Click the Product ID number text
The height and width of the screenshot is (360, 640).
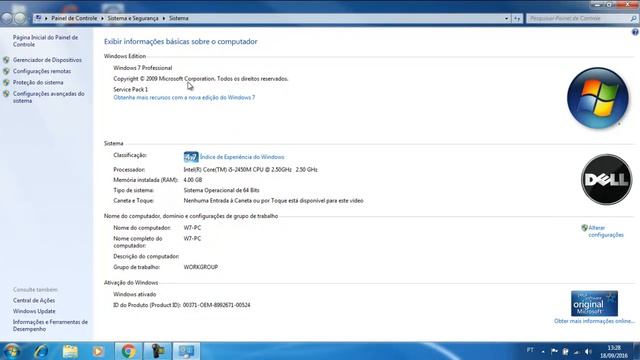point(216,305)
